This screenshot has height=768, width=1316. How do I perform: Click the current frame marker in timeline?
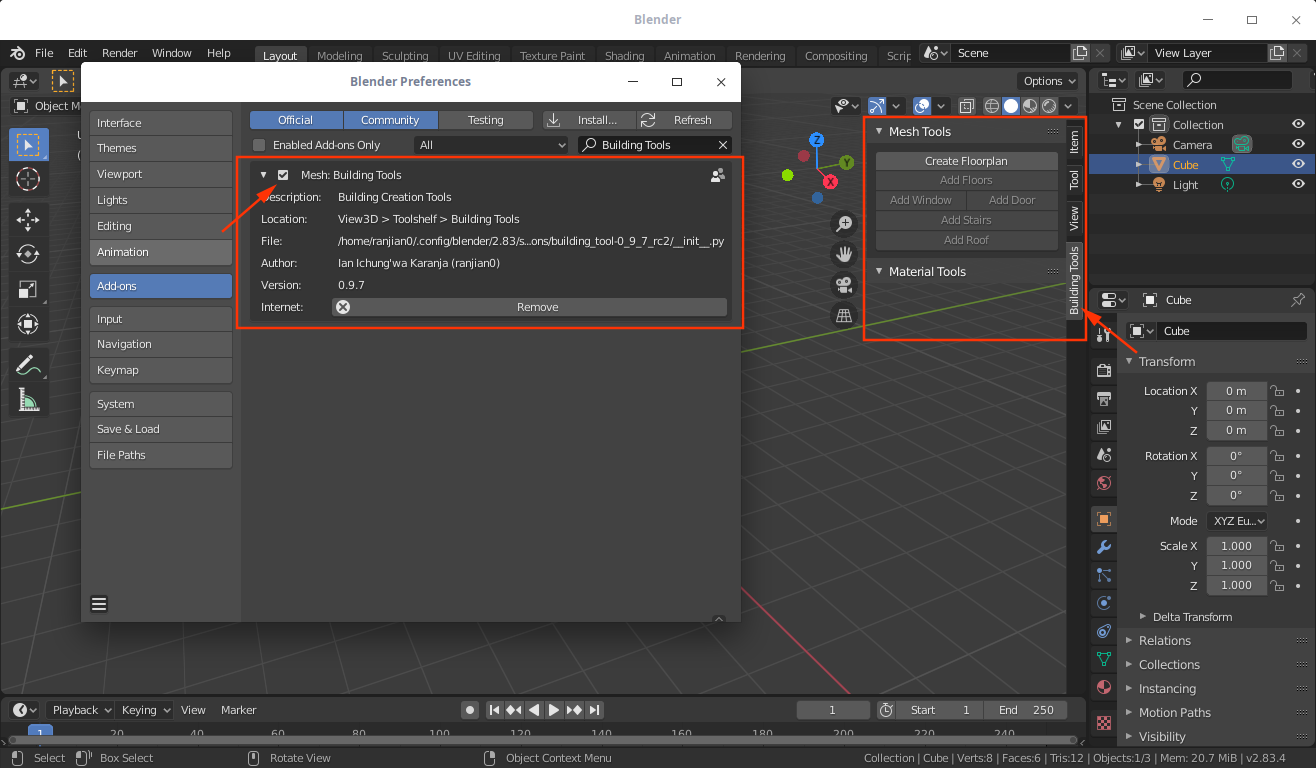pos(40,733)
